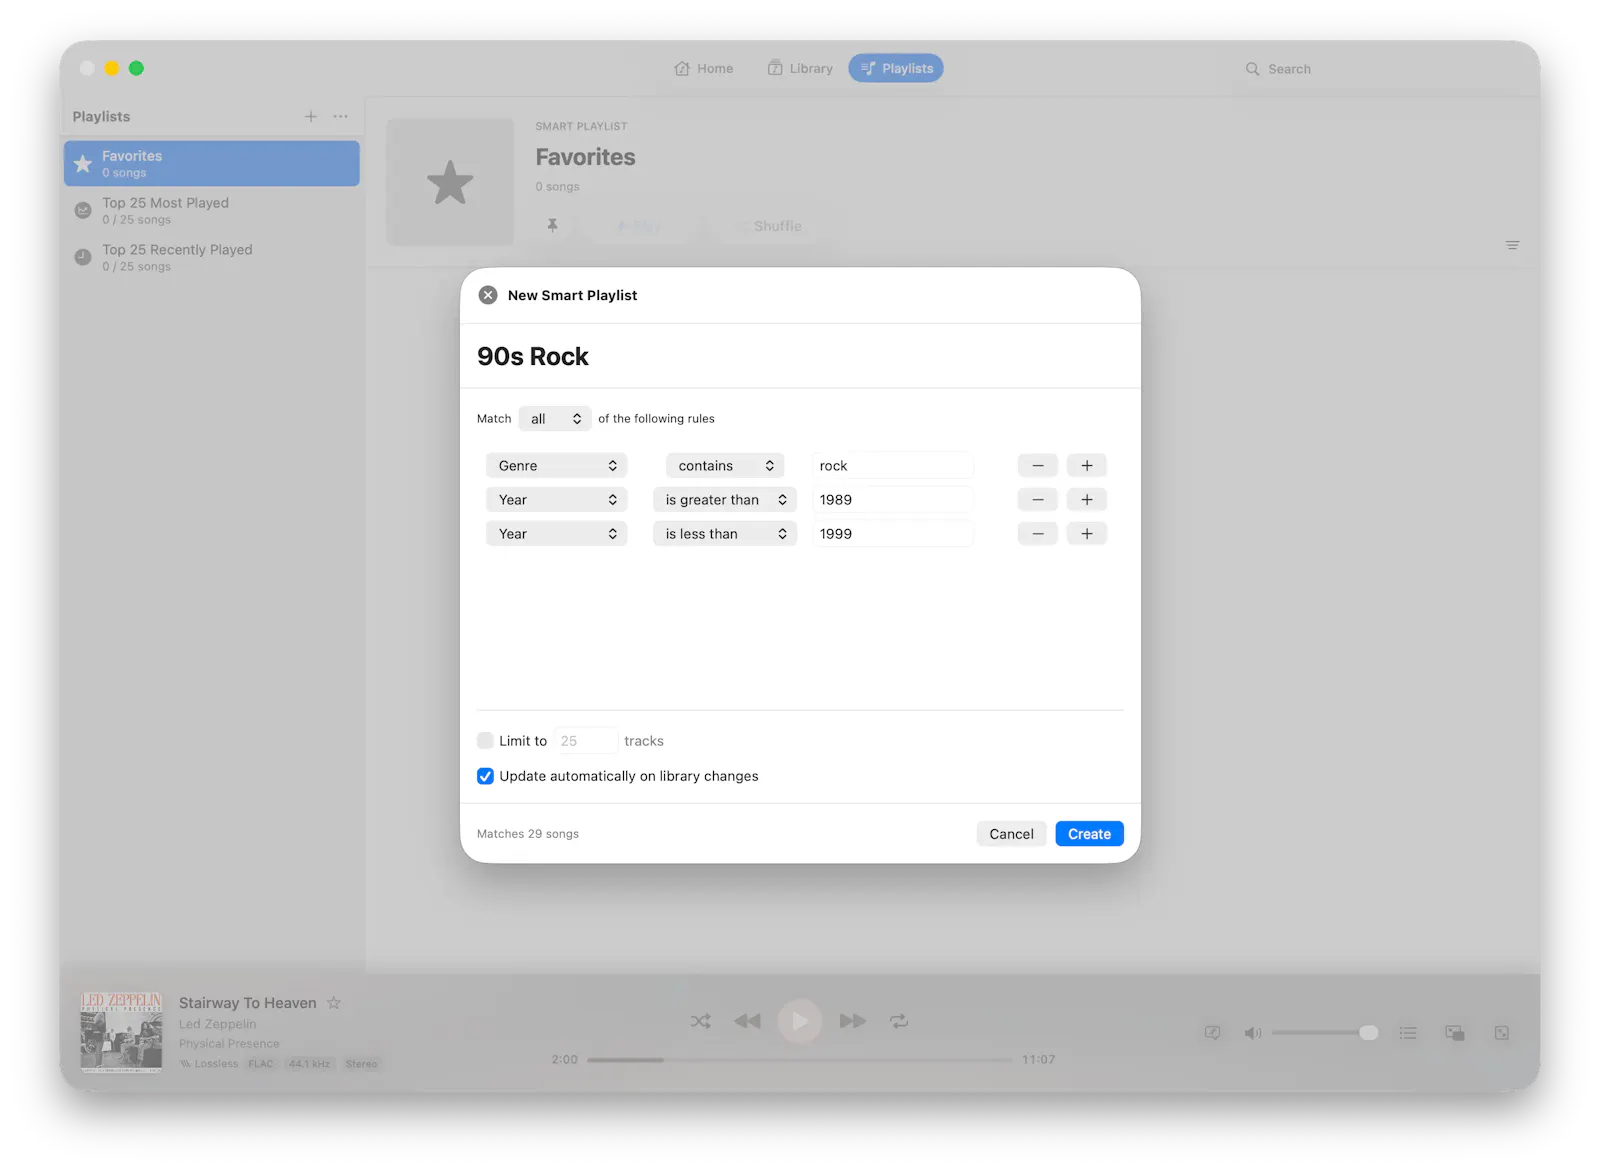Viewport: 1600px width, 1170px height.
Task: Remove the Genre rule with minus
Action: 1038,466
